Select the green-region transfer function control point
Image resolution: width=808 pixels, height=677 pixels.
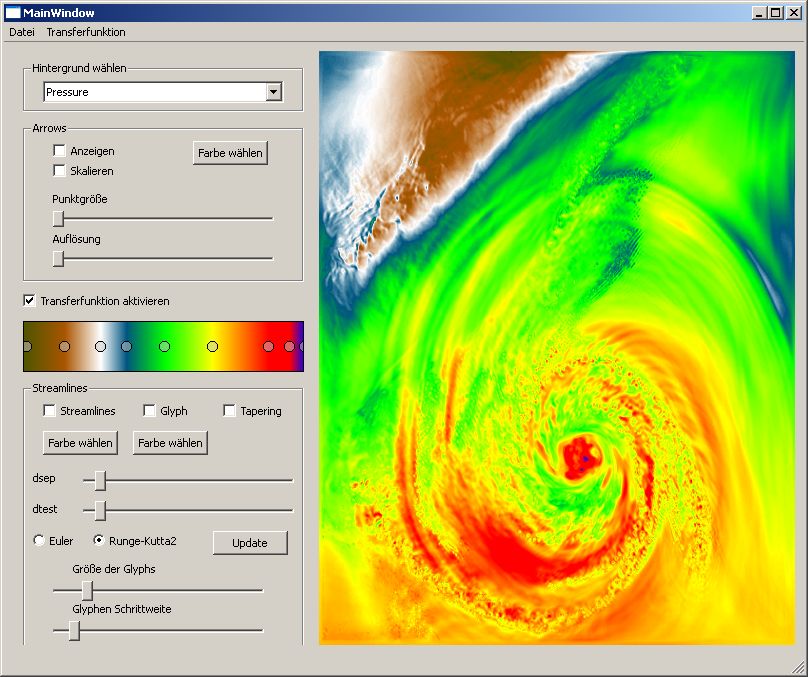pos(165,346)
